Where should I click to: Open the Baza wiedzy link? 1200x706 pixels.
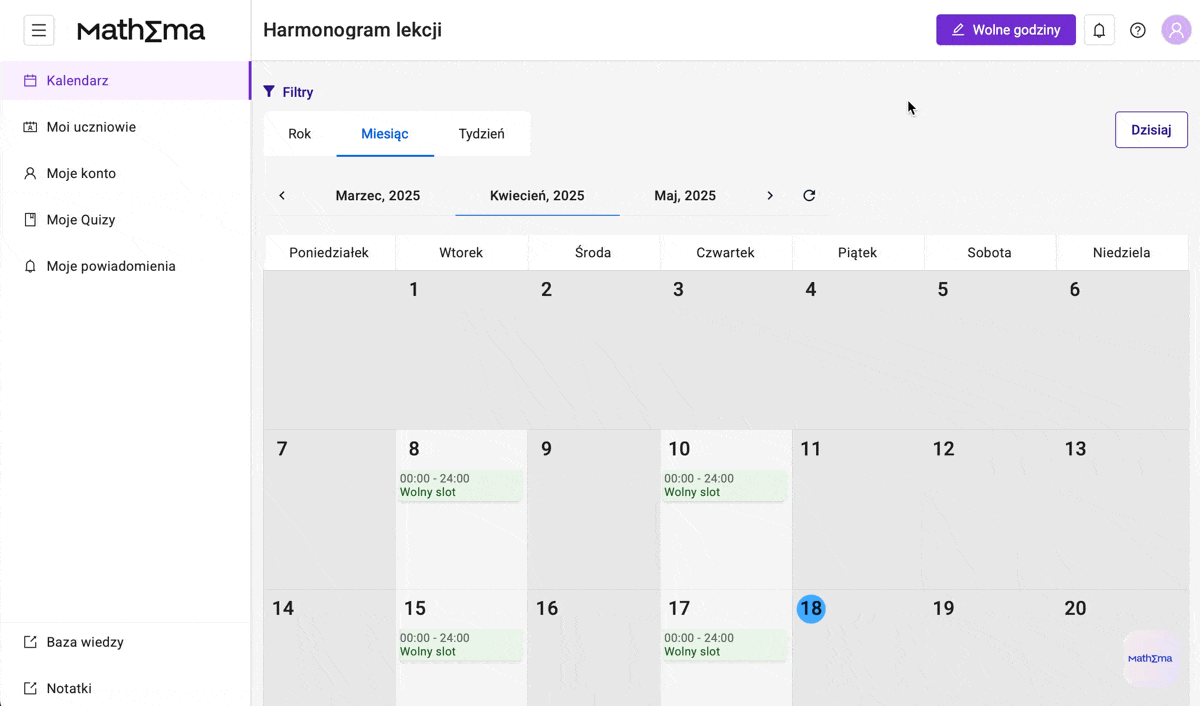(125, 642)
